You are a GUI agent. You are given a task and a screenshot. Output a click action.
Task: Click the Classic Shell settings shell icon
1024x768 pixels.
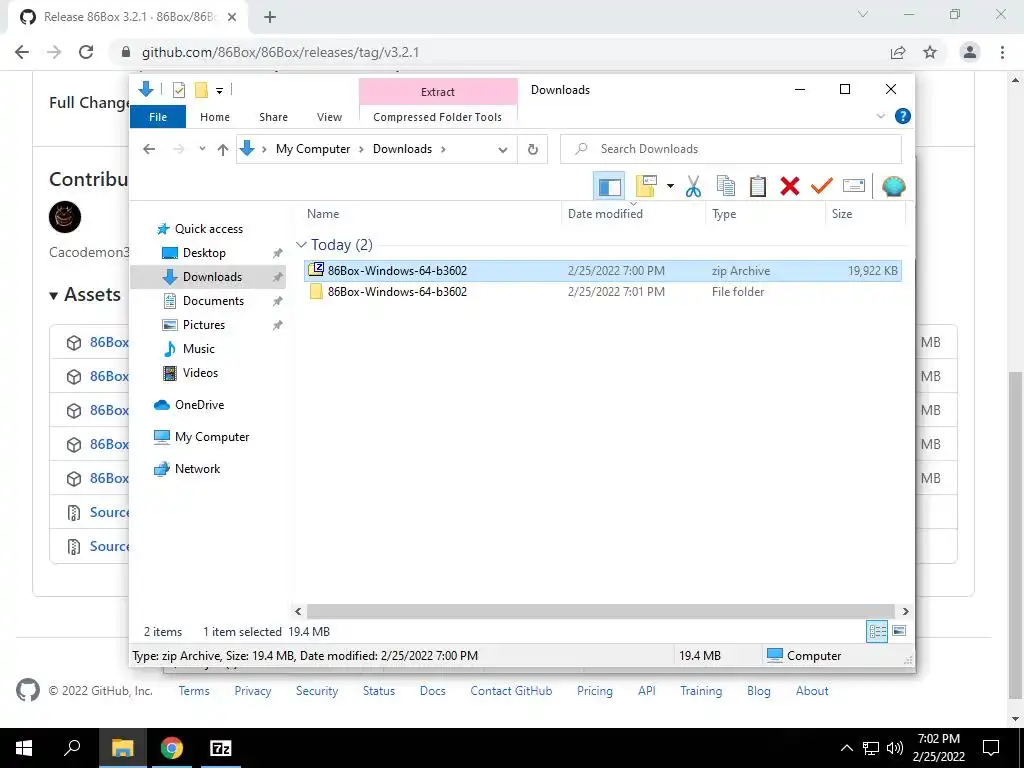point(893,187)
